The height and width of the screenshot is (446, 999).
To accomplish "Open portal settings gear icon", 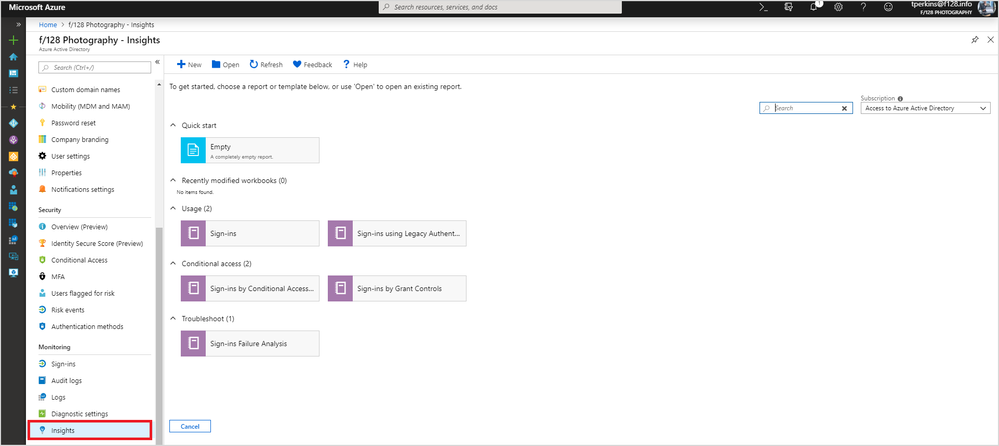I will (x=838, y=8).
